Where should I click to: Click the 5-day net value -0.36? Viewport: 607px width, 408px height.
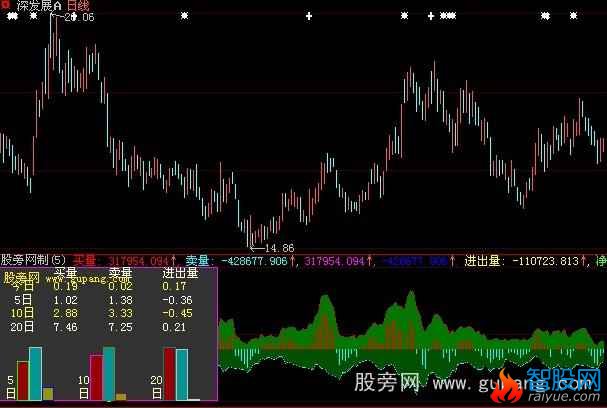[x=177, y=300]
